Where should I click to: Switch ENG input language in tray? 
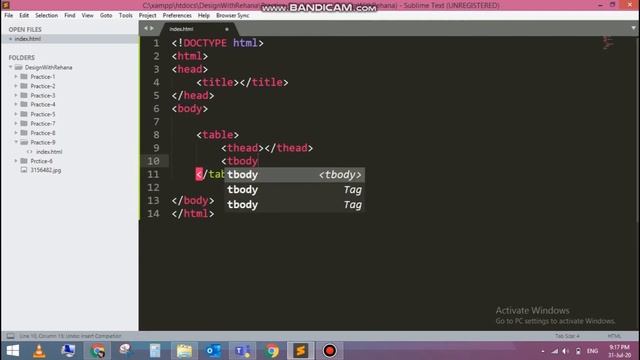[x=592, y=351]
